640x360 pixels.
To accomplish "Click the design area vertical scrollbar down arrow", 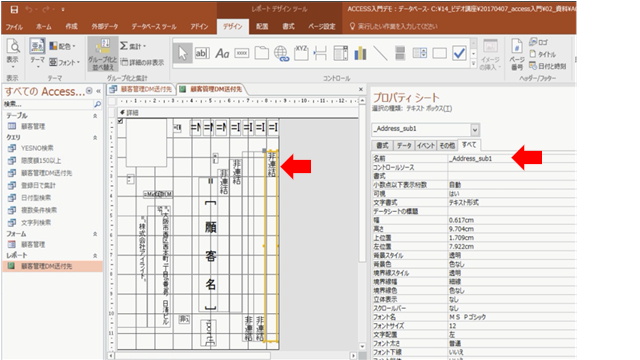I will click(362, 347).
